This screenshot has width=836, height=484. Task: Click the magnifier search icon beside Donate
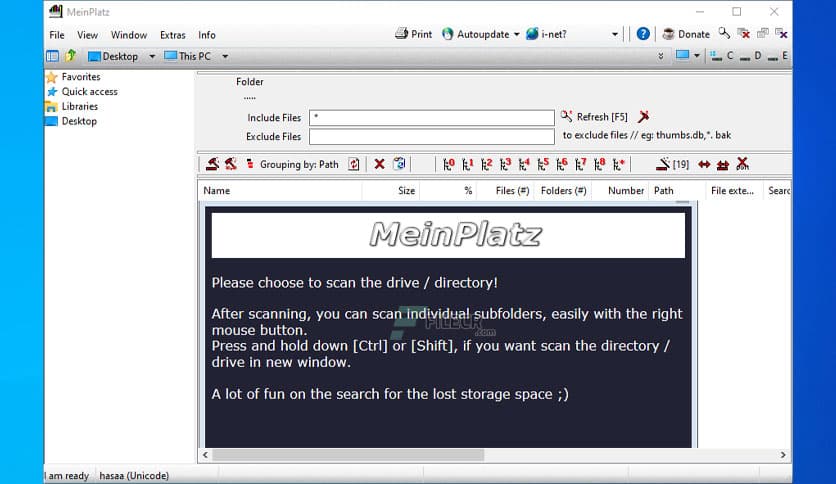point(724,34)
